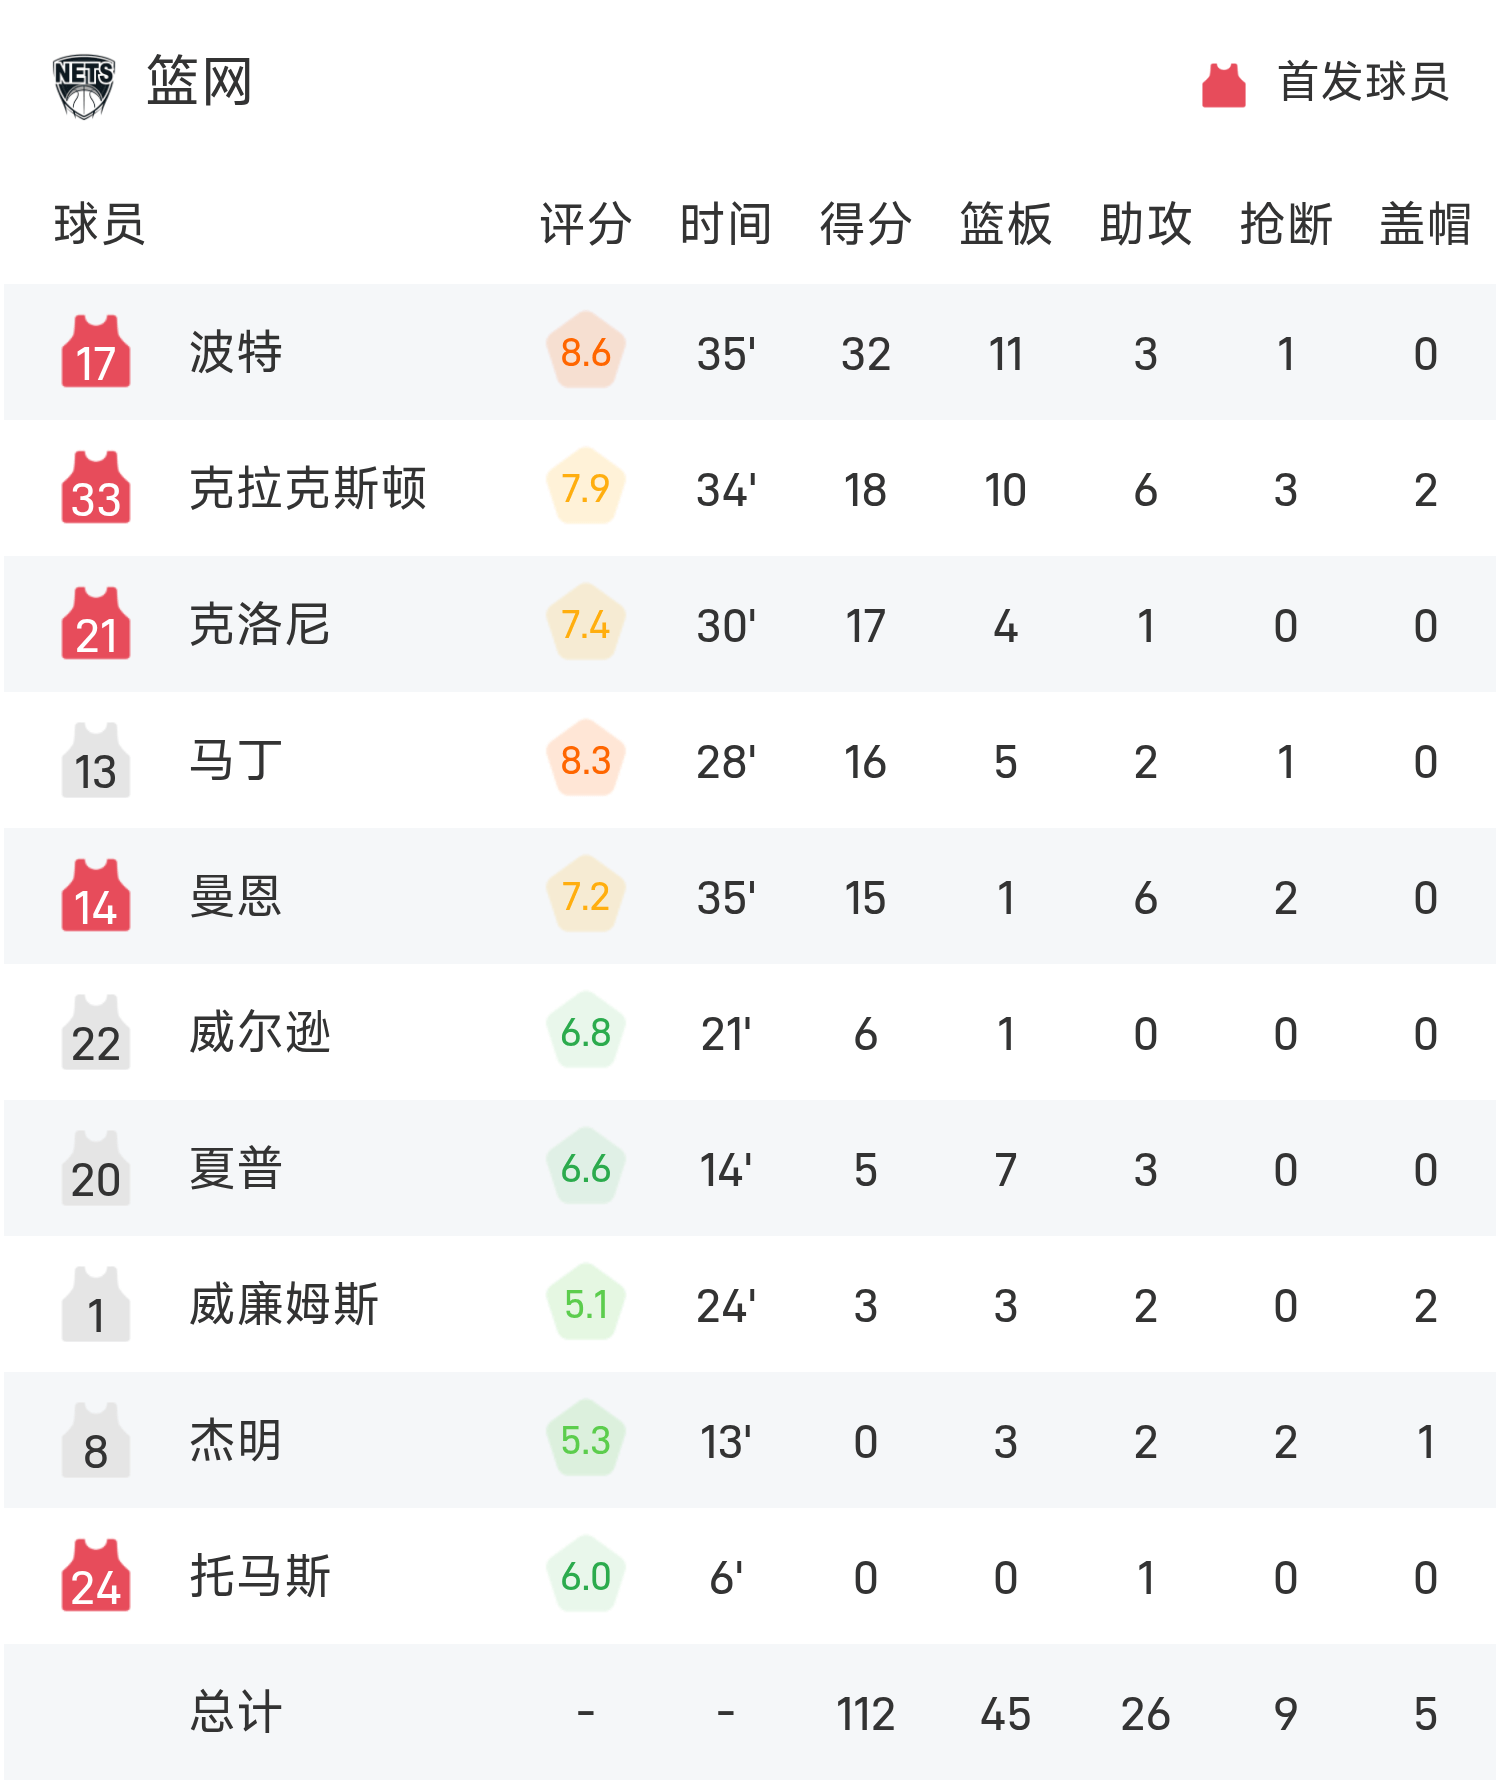The height and width of the screenshot is (1784, 1500).
Task: Click the starting player legend jersey icon
Action: coord(1223,85)
